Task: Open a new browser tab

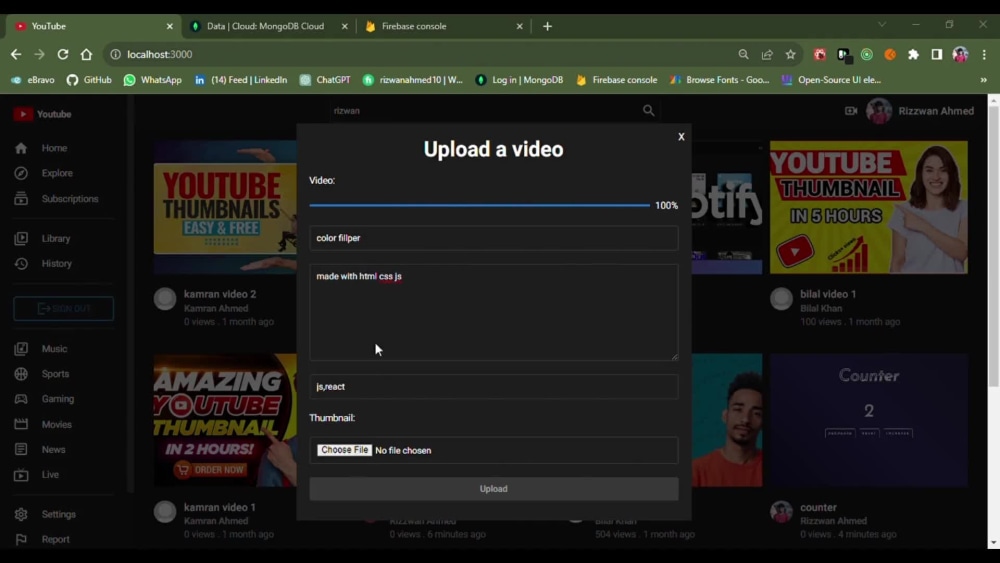Action: 547,26
